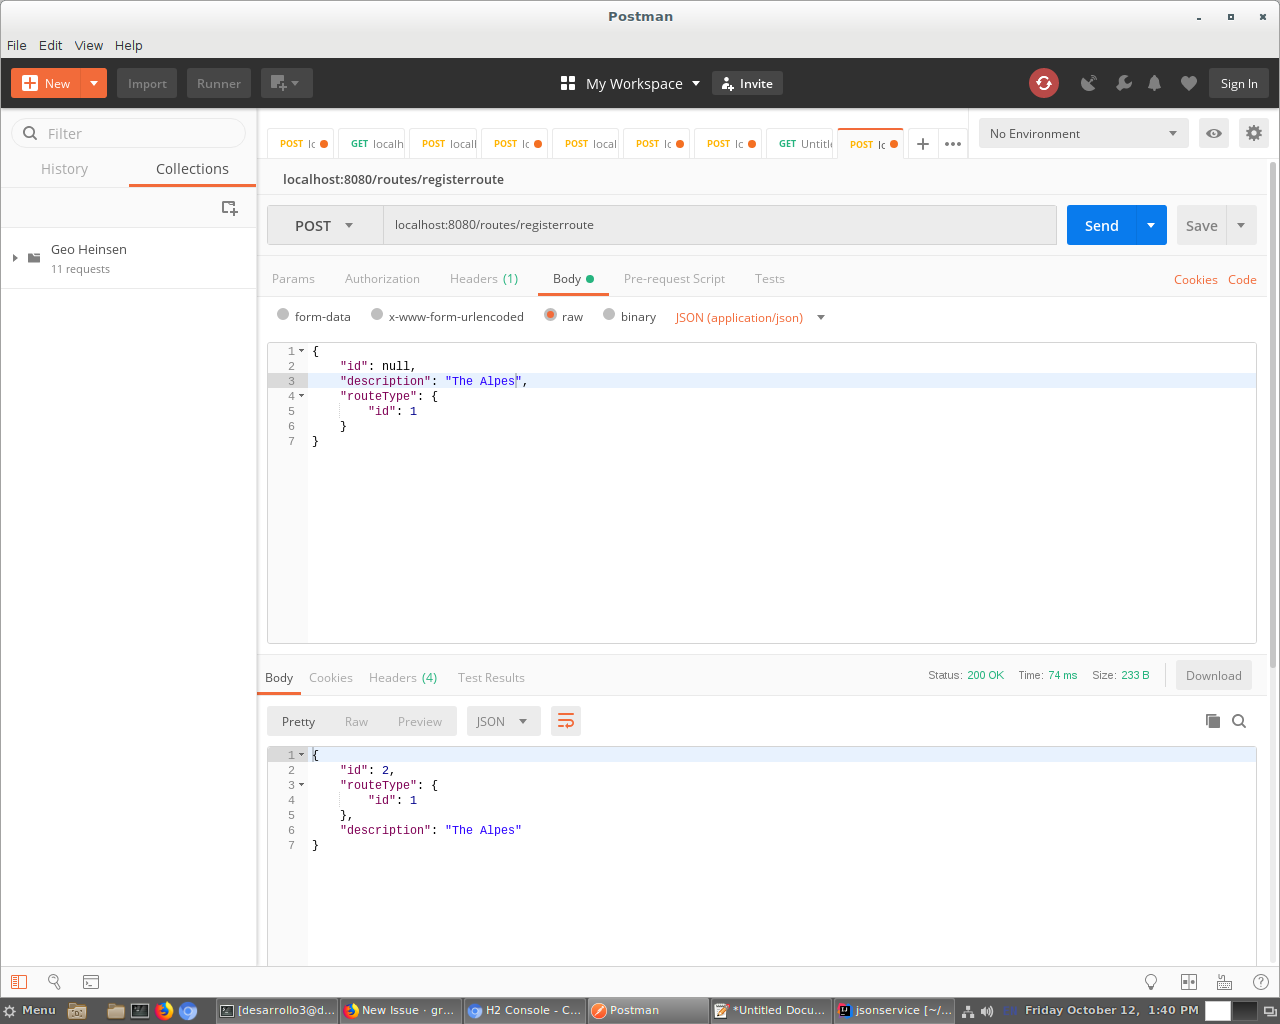Click the sidebar Filter field
This screenshot has width=1280, height=1024.
click(x=128, y=133)
